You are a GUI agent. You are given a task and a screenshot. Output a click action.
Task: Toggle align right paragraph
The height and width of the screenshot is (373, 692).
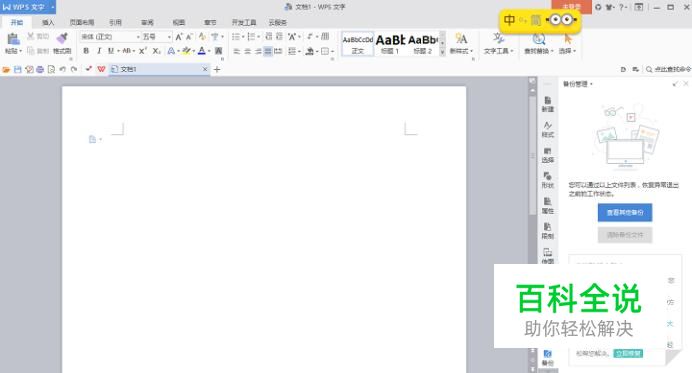click(258, 51)
